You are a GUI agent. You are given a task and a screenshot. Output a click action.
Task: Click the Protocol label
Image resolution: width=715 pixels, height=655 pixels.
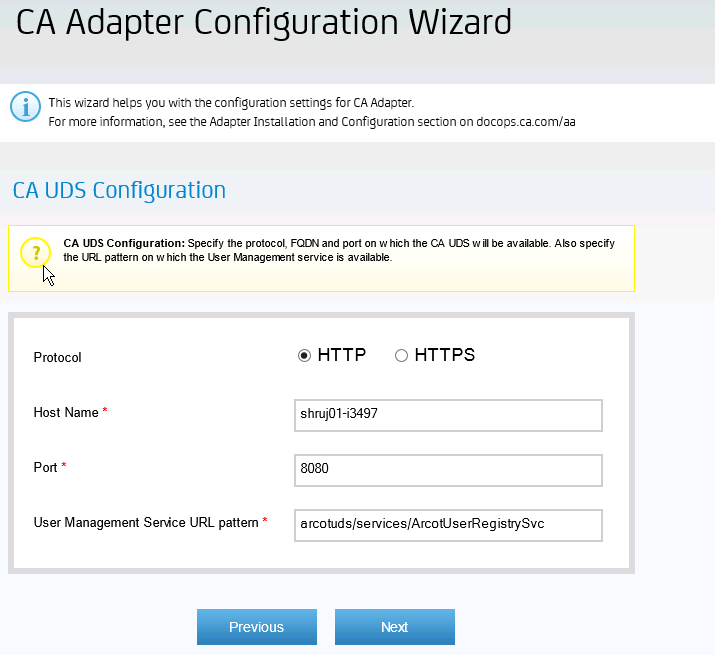(x=57, y=357)
